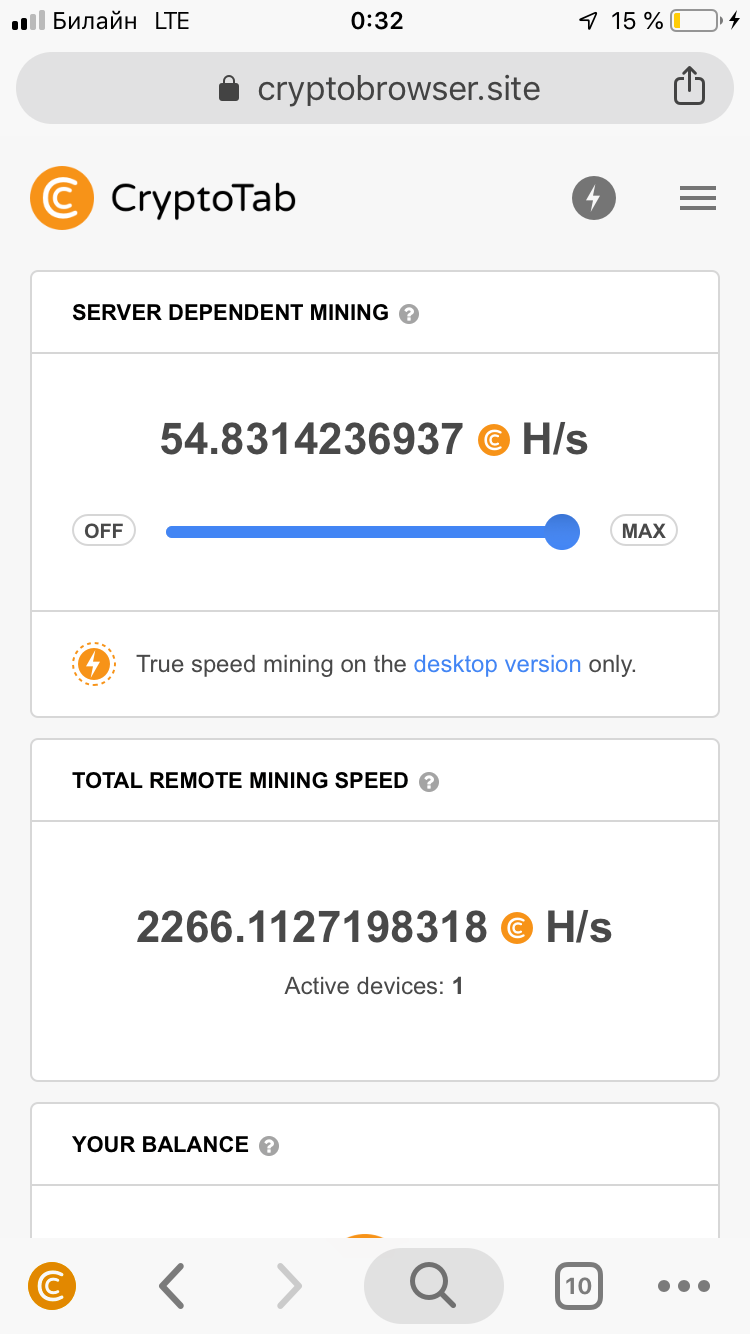Tap the CryptoTab coin beside 54.8314236937
The image size is (750, 1334).
tap(494, 440)
